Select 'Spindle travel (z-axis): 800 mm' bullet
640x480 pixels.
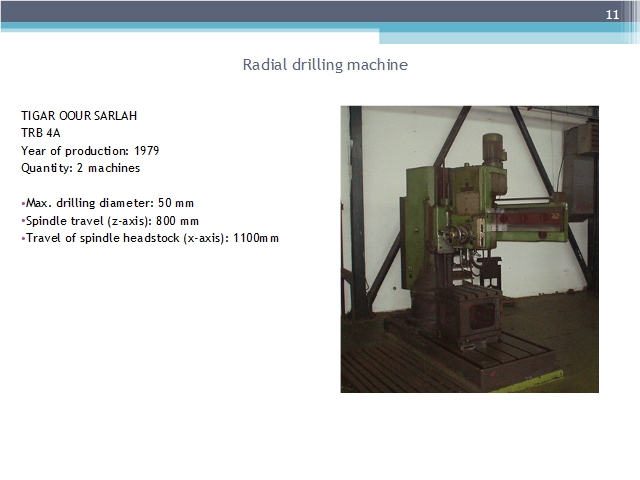(x=110, y=221)
